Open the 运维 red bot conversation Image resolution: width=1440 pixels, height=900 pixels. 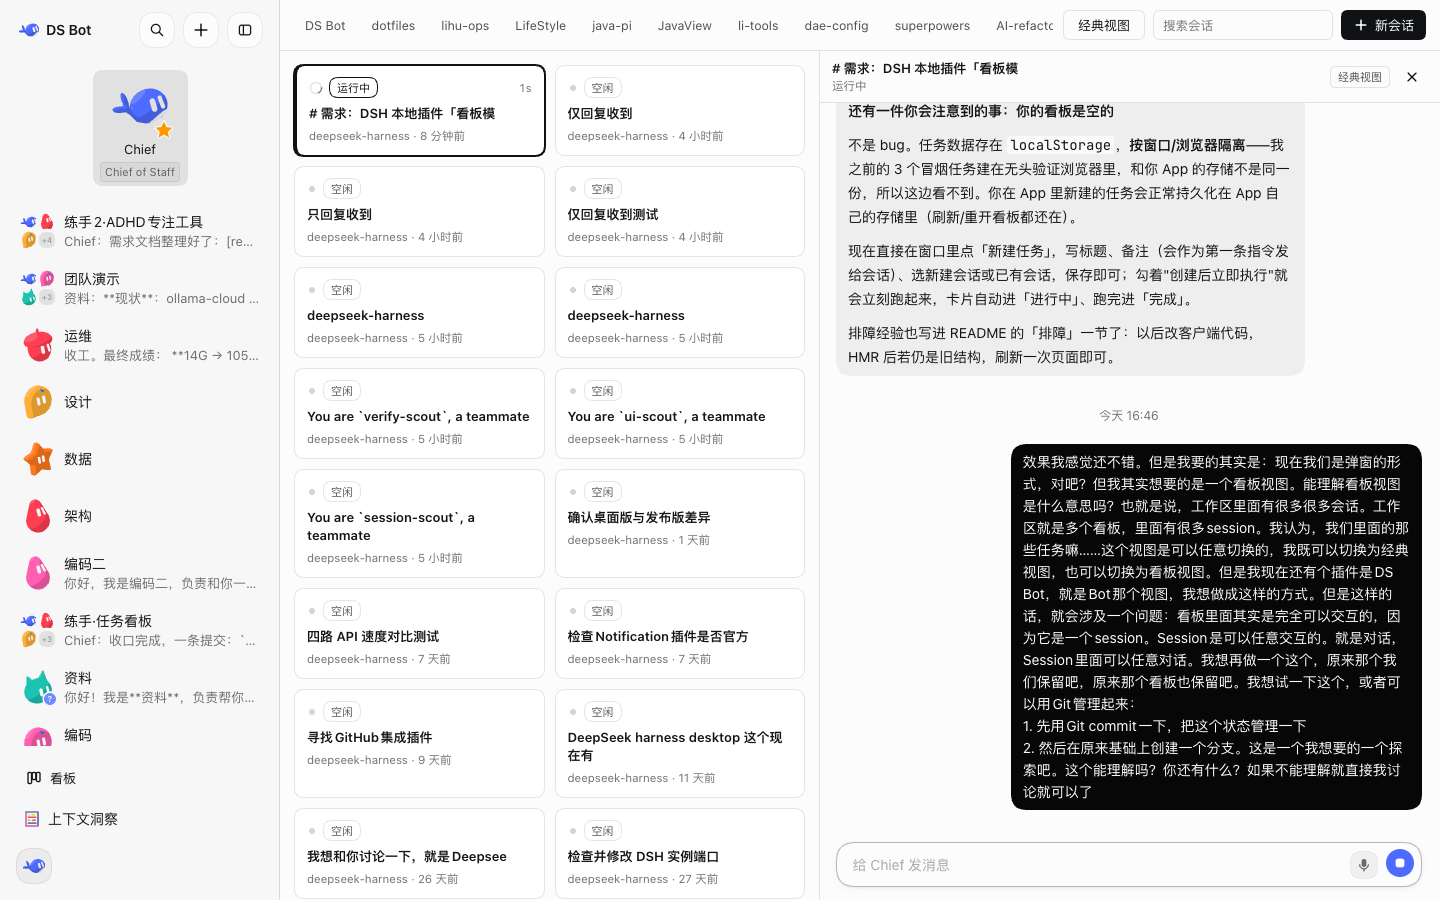pos(140,345)
